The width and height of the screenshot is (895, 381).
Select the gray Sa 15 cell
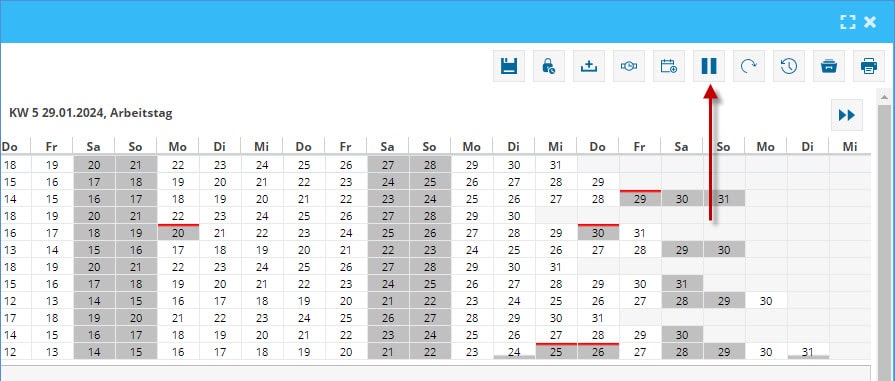(x=94, y=250)
